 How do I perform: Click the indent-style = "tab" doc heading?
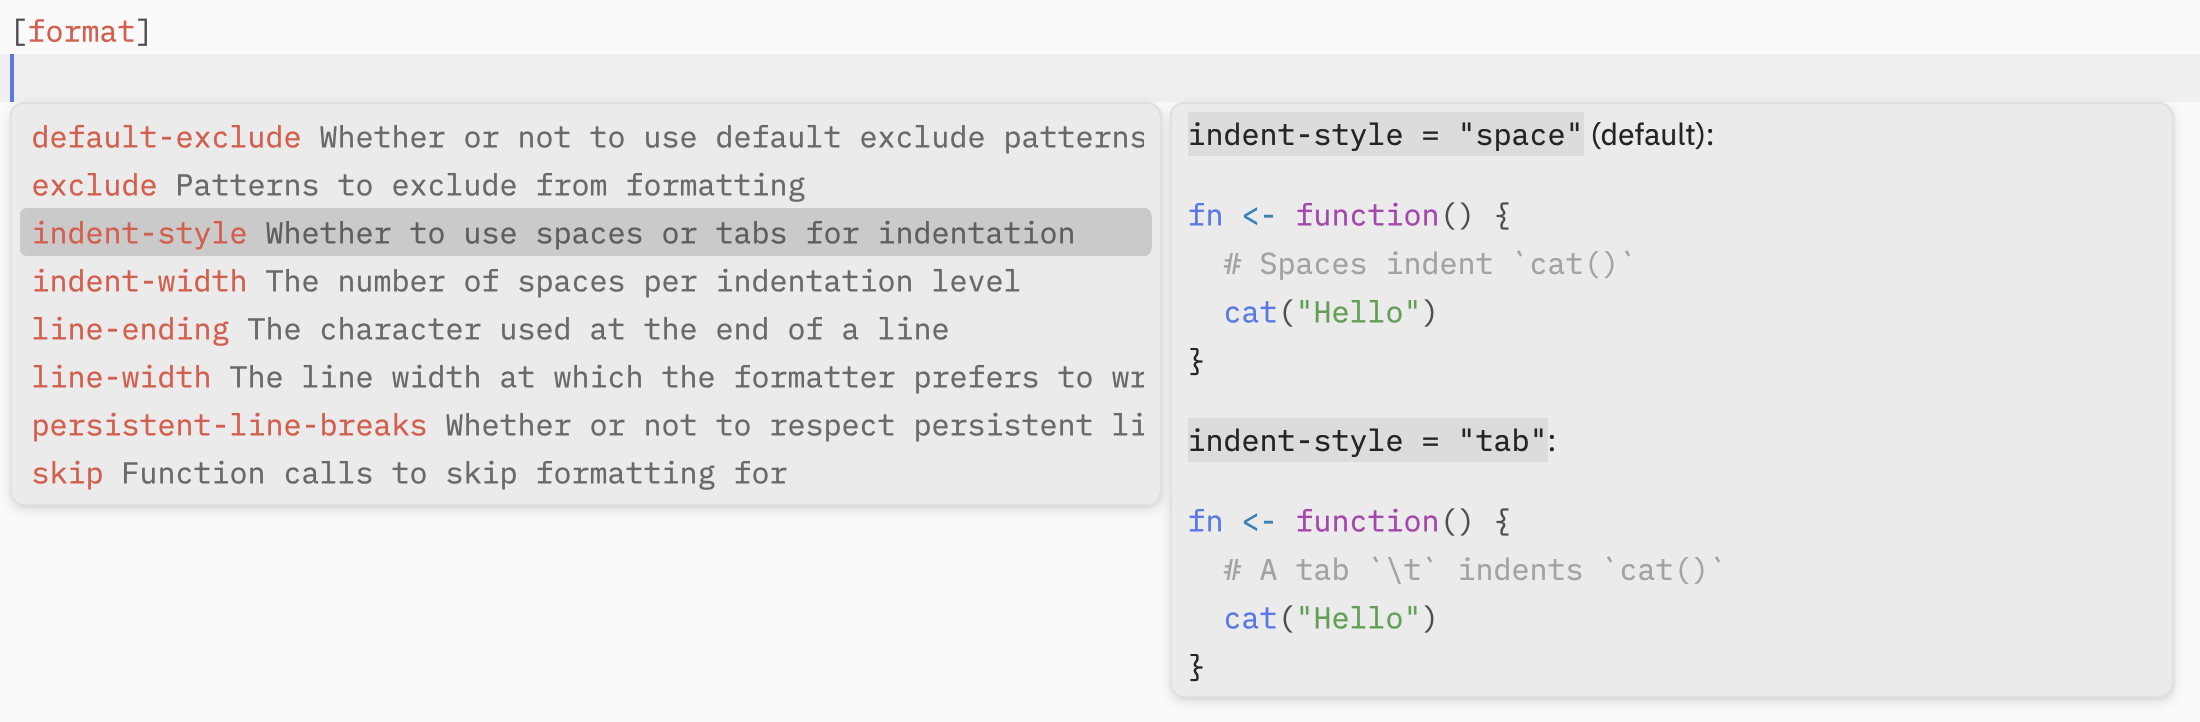click(x=1366, y=441)
